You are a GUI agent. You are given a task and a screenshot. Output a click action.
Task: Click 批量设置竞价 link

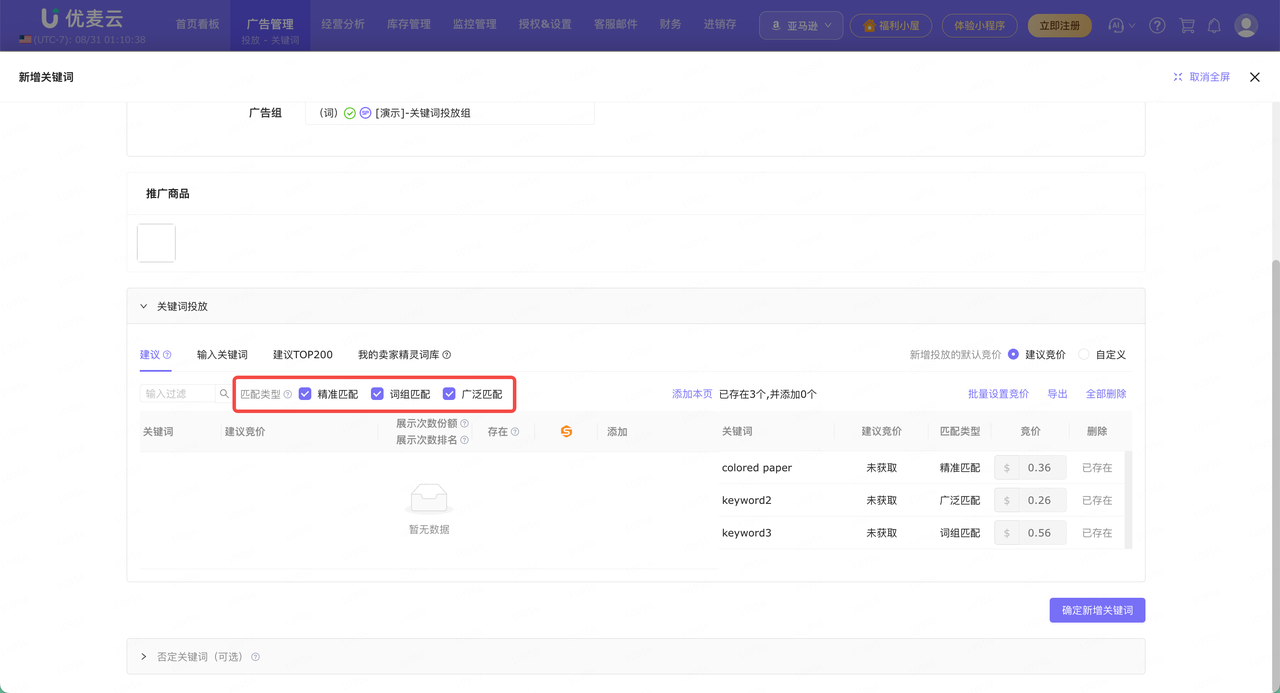(x=998, y=394)
